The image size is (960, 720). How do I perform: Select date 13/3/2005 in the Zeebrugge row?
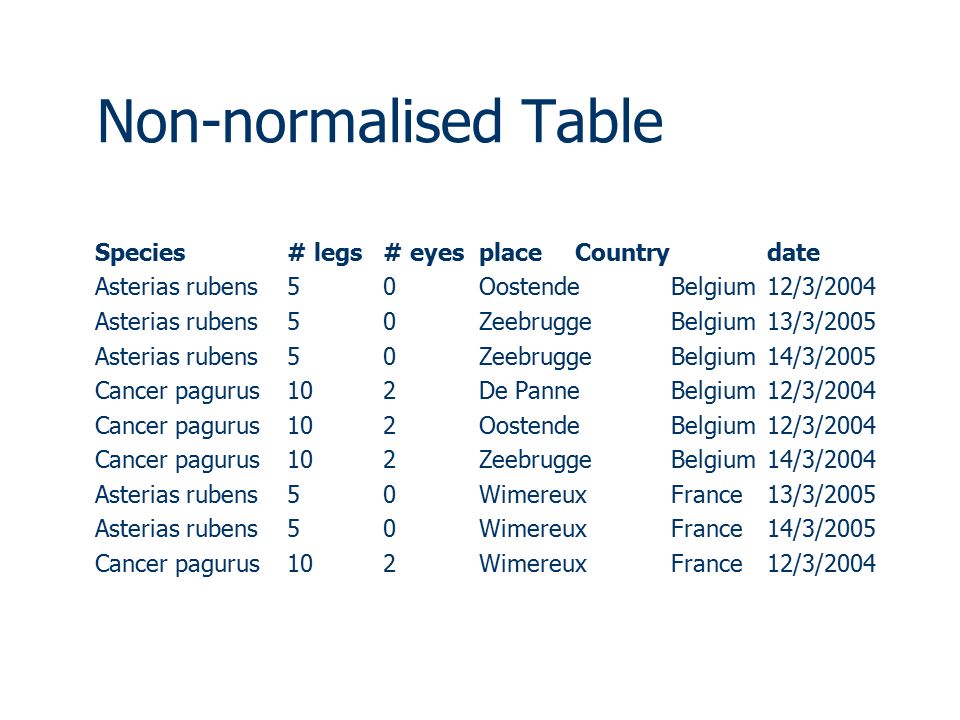click(x=821, y=321)
